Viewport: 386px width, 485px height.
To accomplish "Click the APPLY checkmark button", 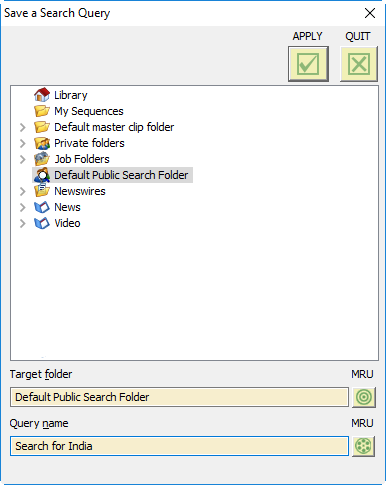I will coord(308,64).
